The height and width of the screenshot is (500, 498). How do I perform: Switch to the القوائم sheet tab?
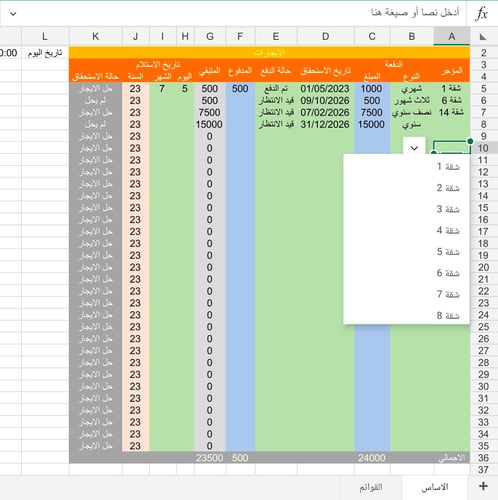[x=371, y=487]
